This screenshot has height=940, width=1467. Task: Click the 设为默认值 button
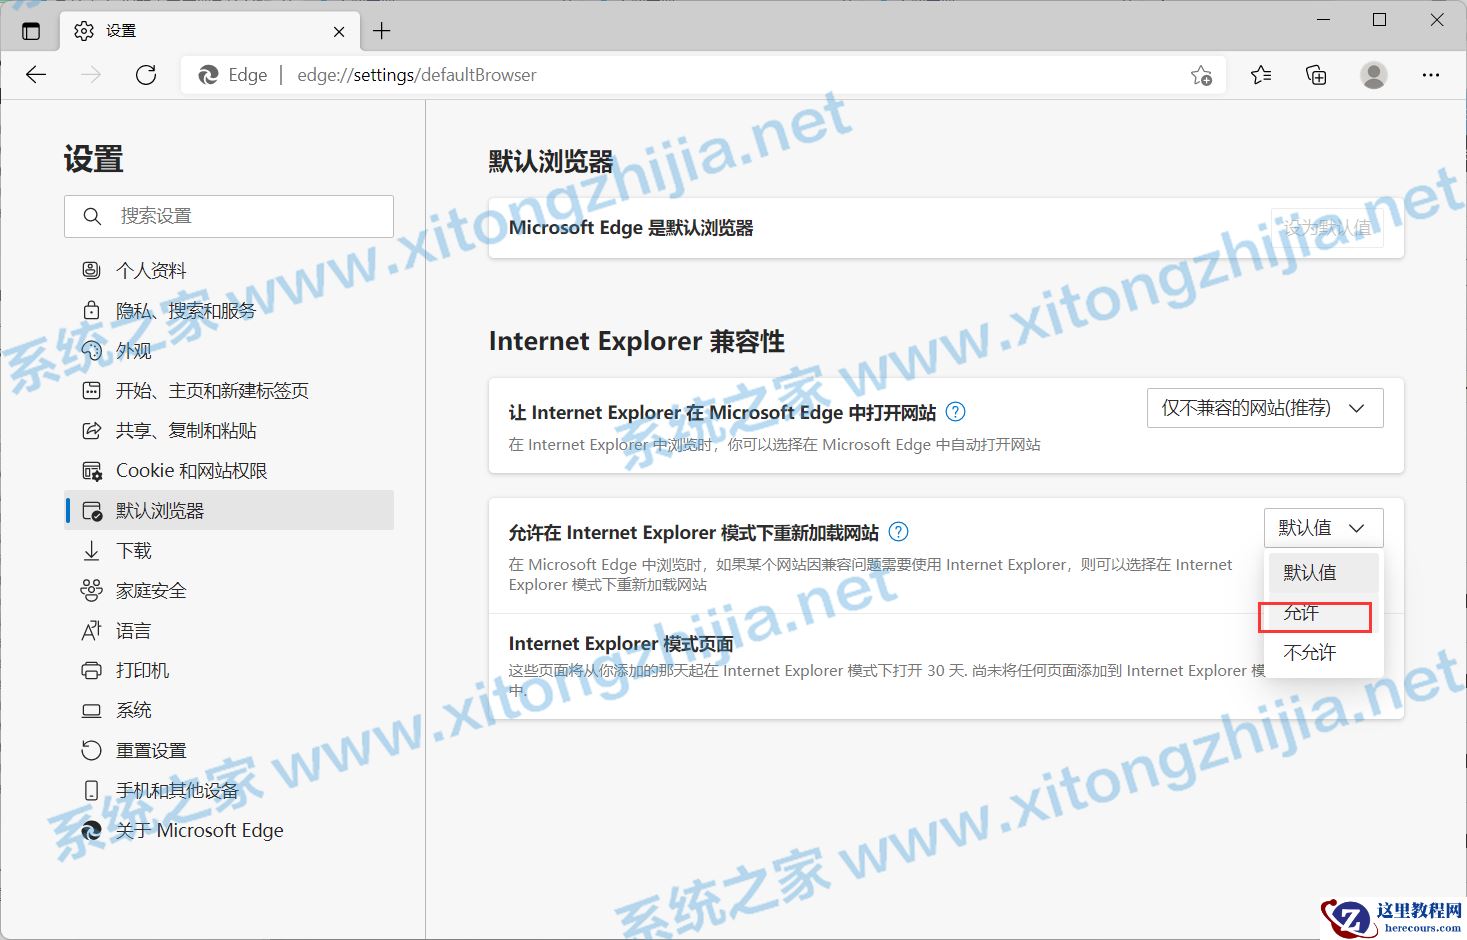coord(1327,227)
